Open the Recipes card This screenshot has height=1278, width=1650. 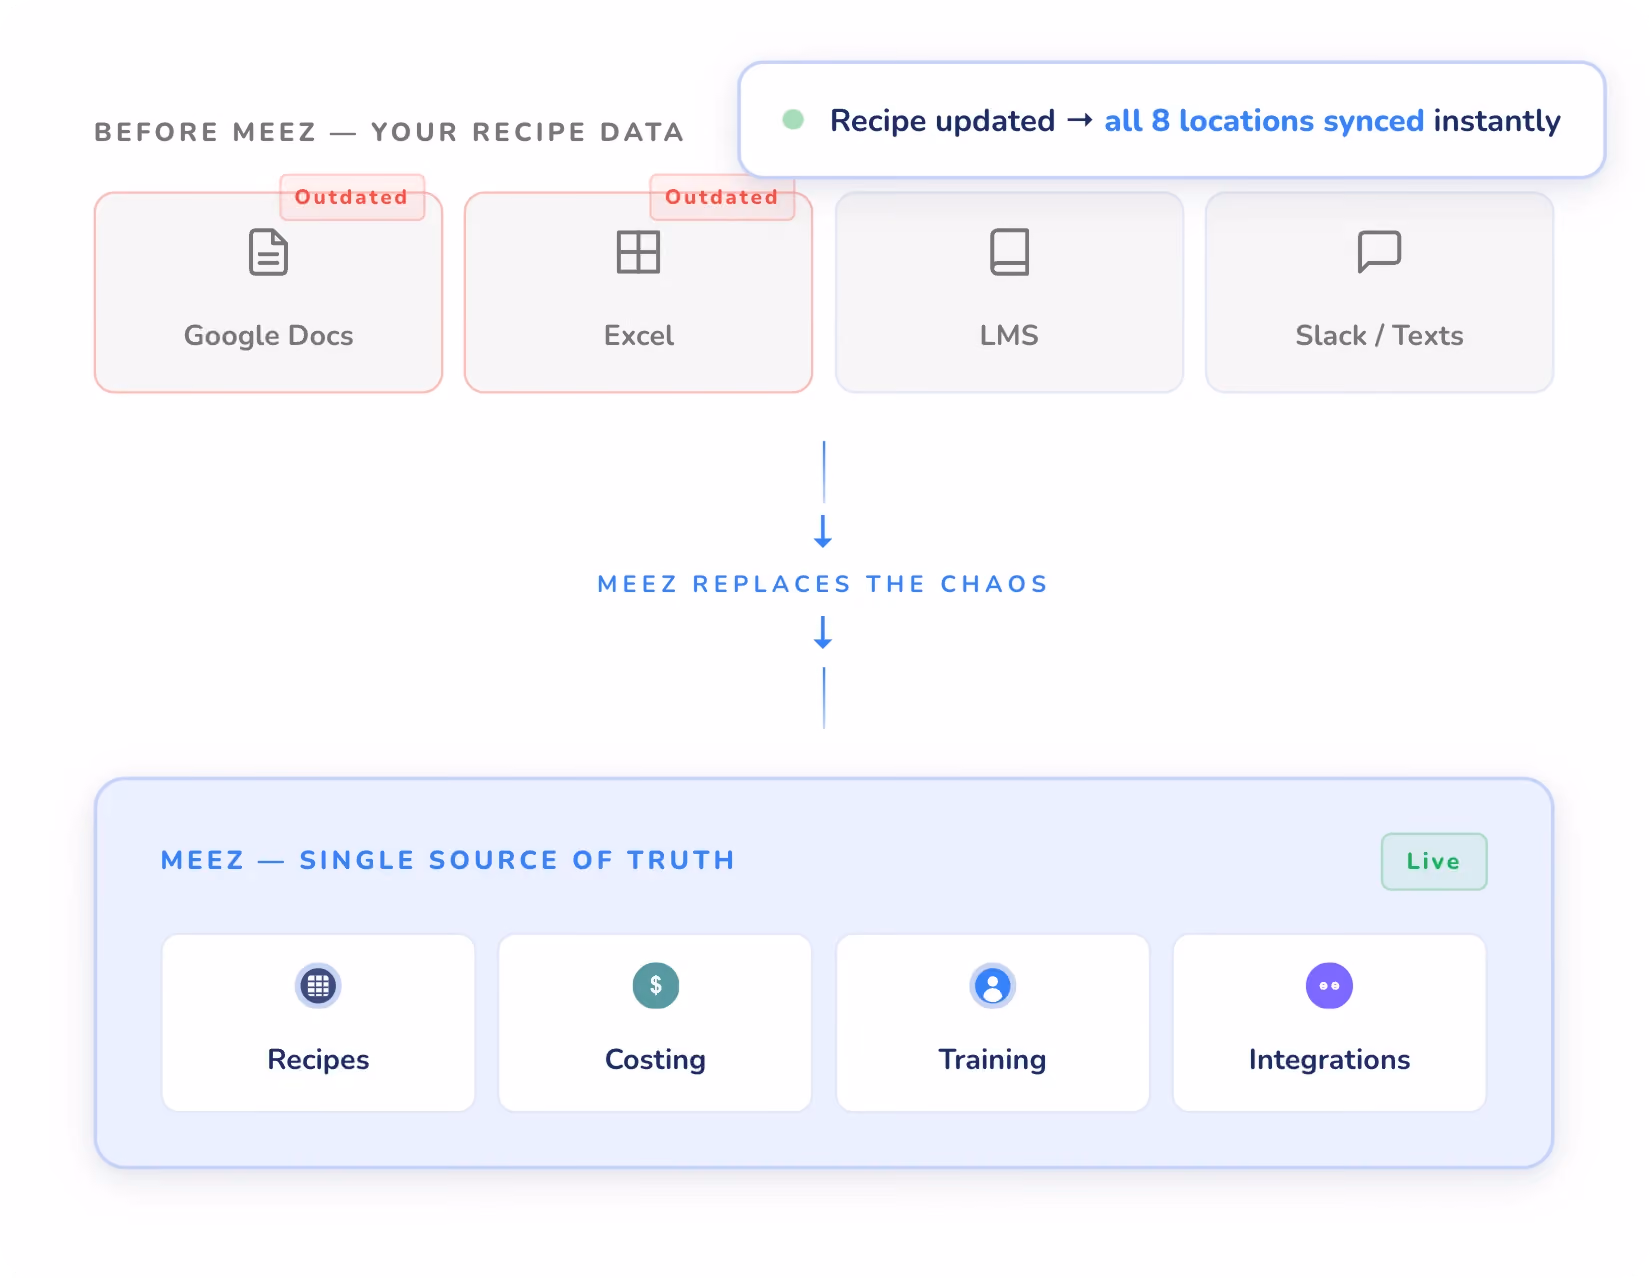318,1022
